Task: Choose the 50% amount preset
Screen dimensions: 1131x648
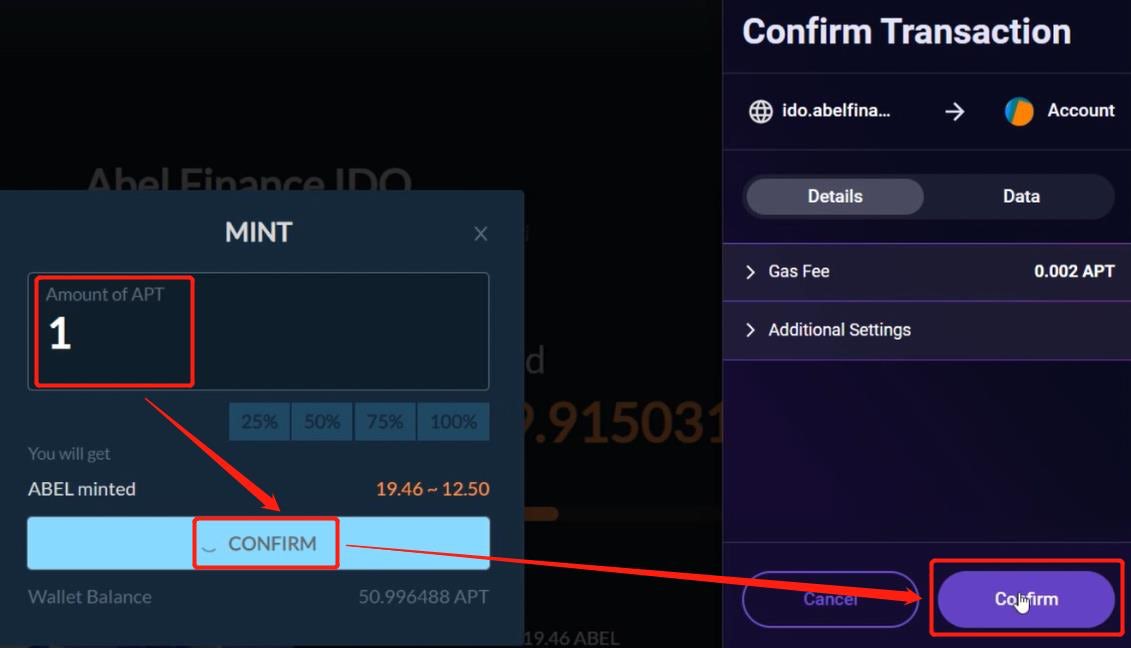Action: (322, 422)
